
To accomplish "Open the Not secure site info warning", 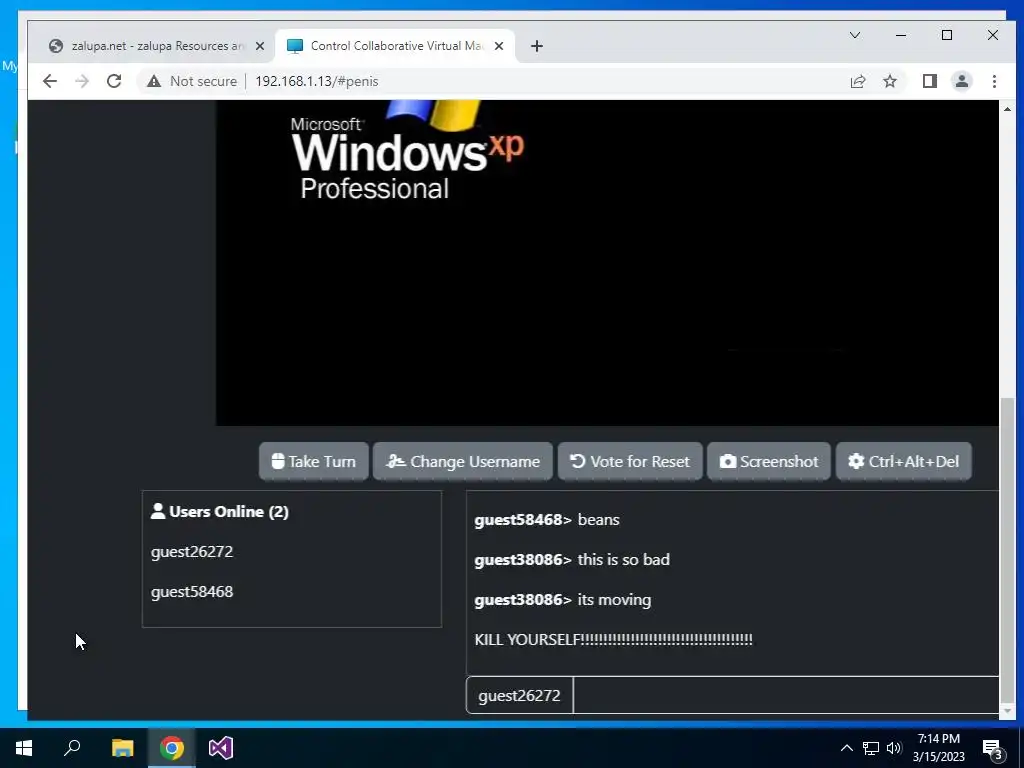I will point(191,81).
